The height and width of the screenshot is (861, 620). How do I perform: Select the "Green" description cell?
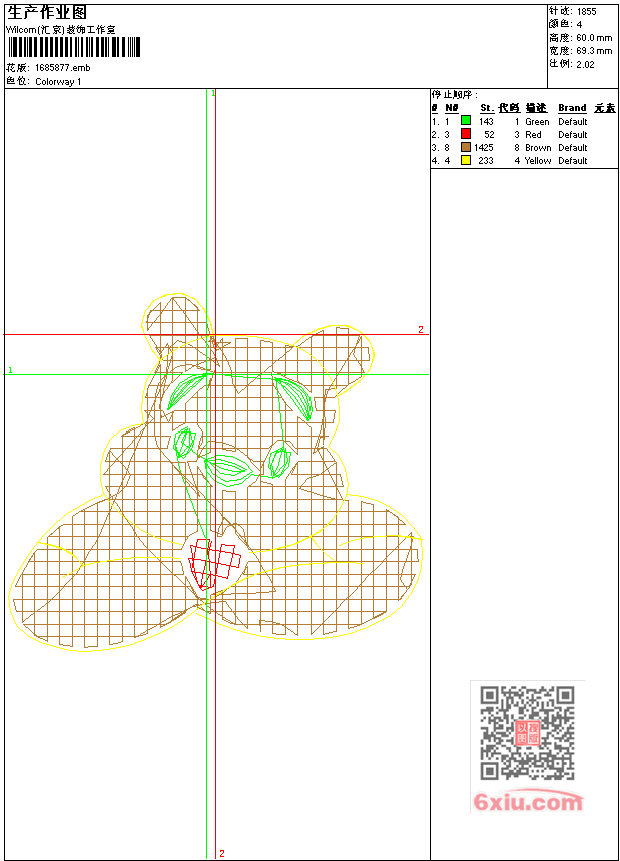[x=537, y=121]
